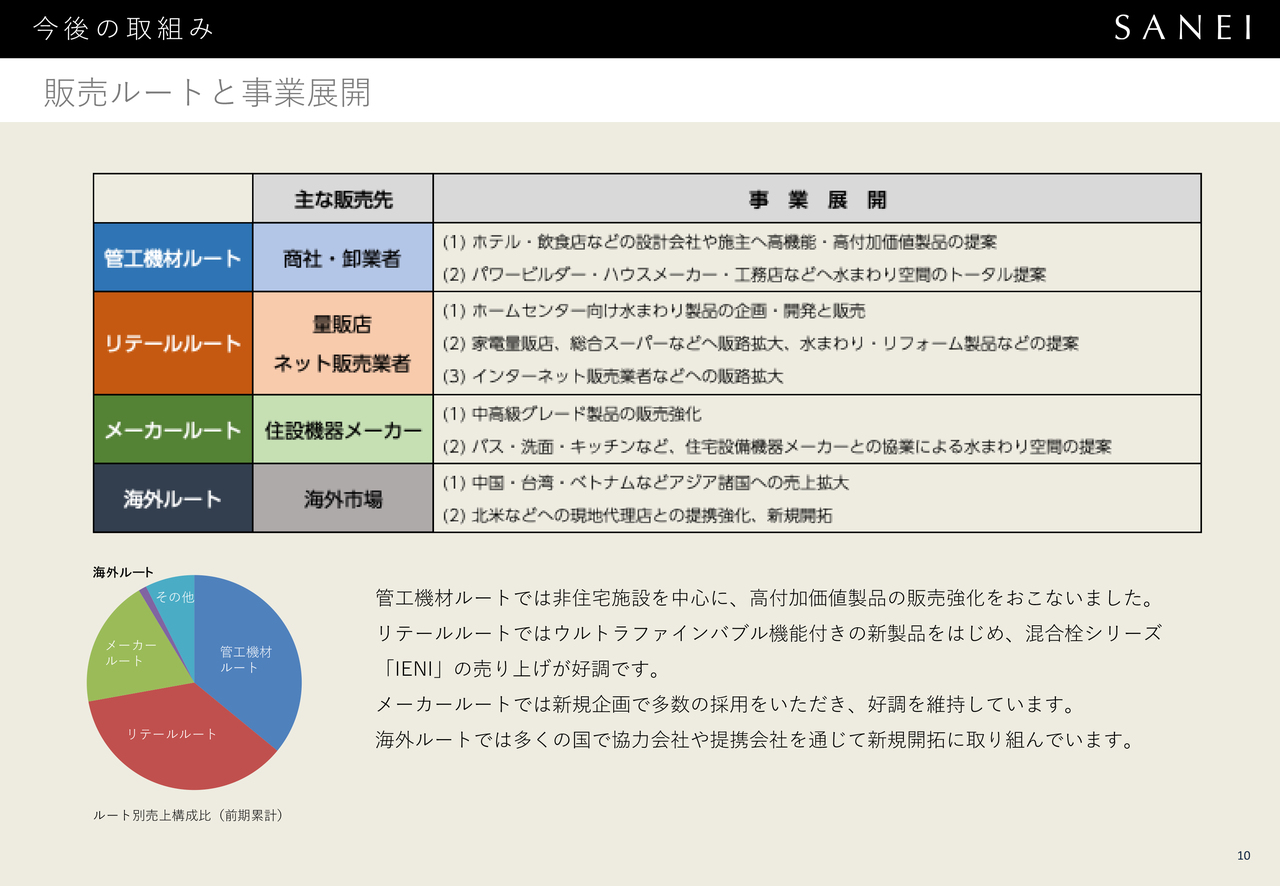This screenshot has height=886, width=1280.
Task: Click the 事業展開 column header
Action: click(816, 199)
